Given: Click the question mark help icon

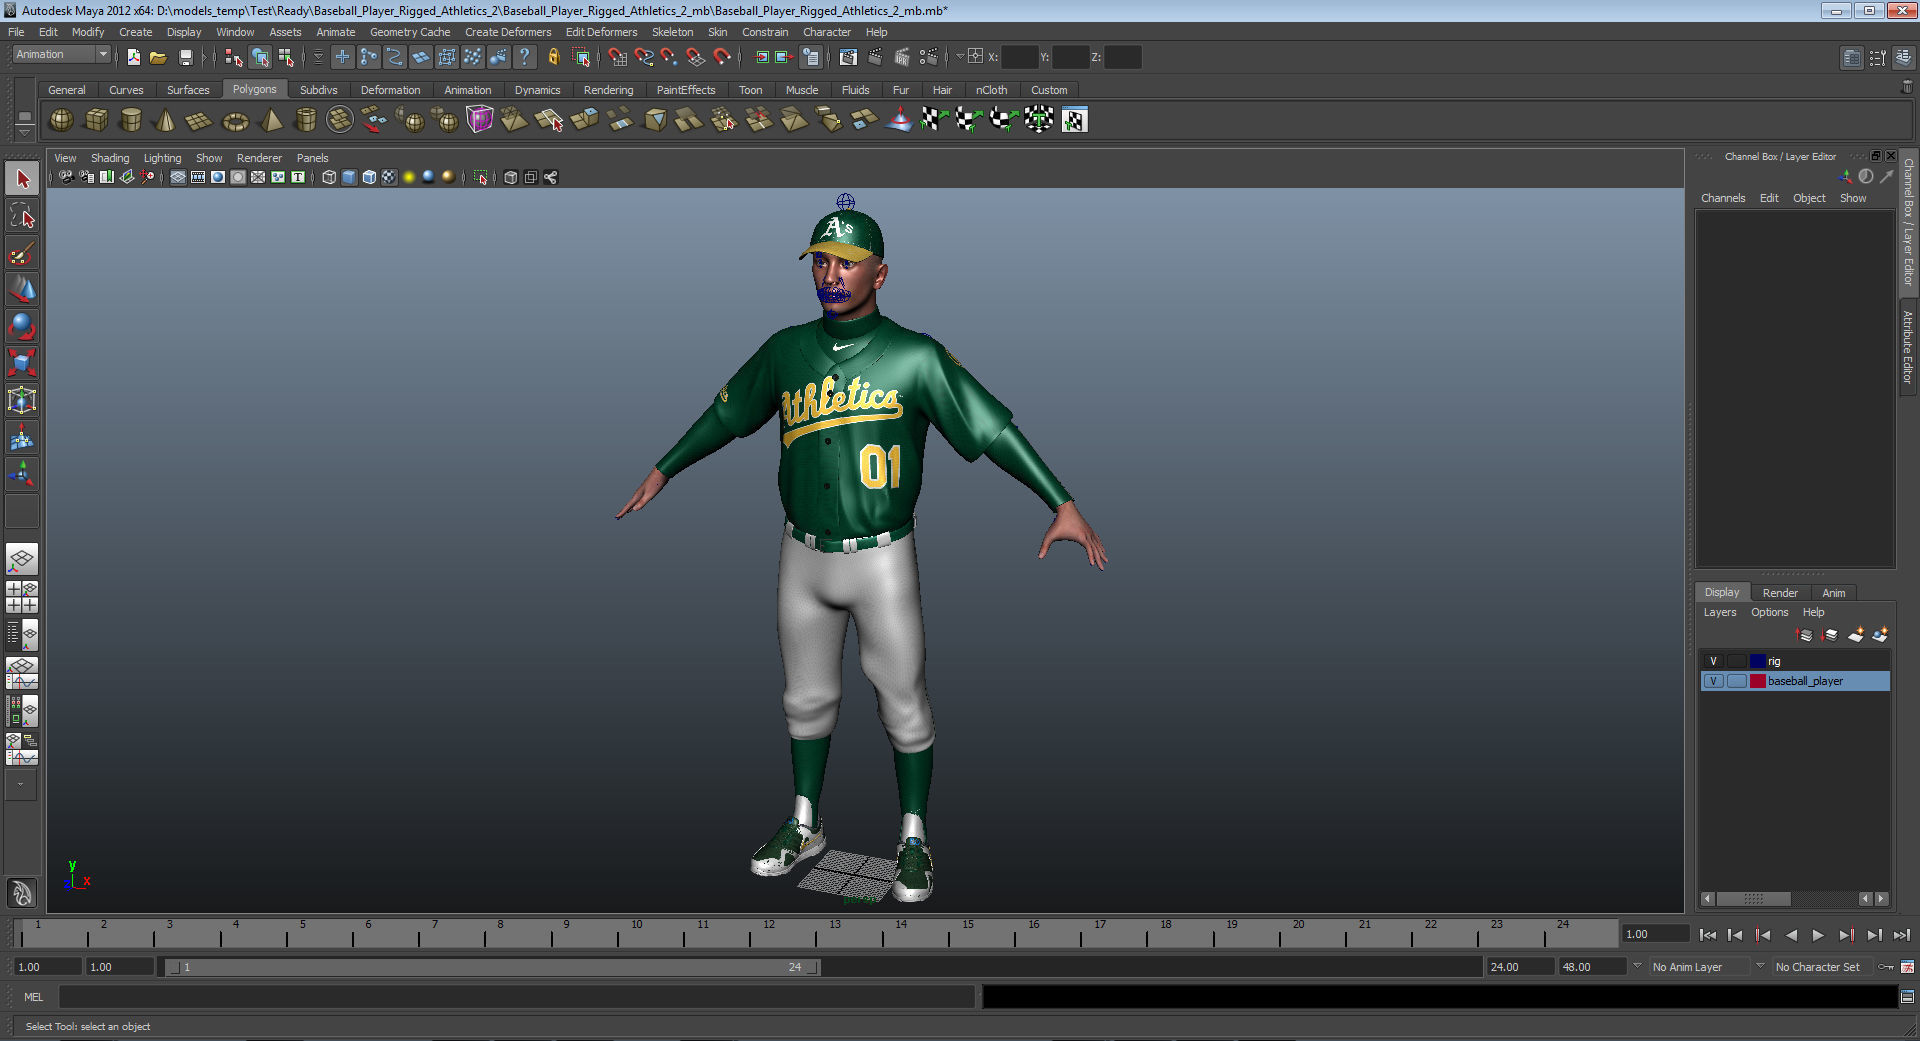Looking at the screenshot, I should [523, 57].
